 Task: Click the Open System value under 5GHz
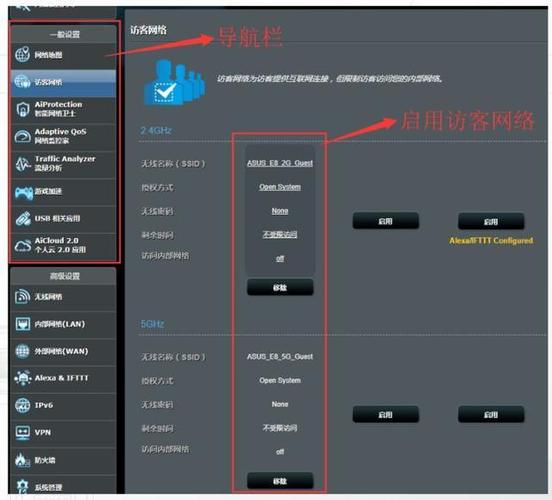tap(280, 380)
